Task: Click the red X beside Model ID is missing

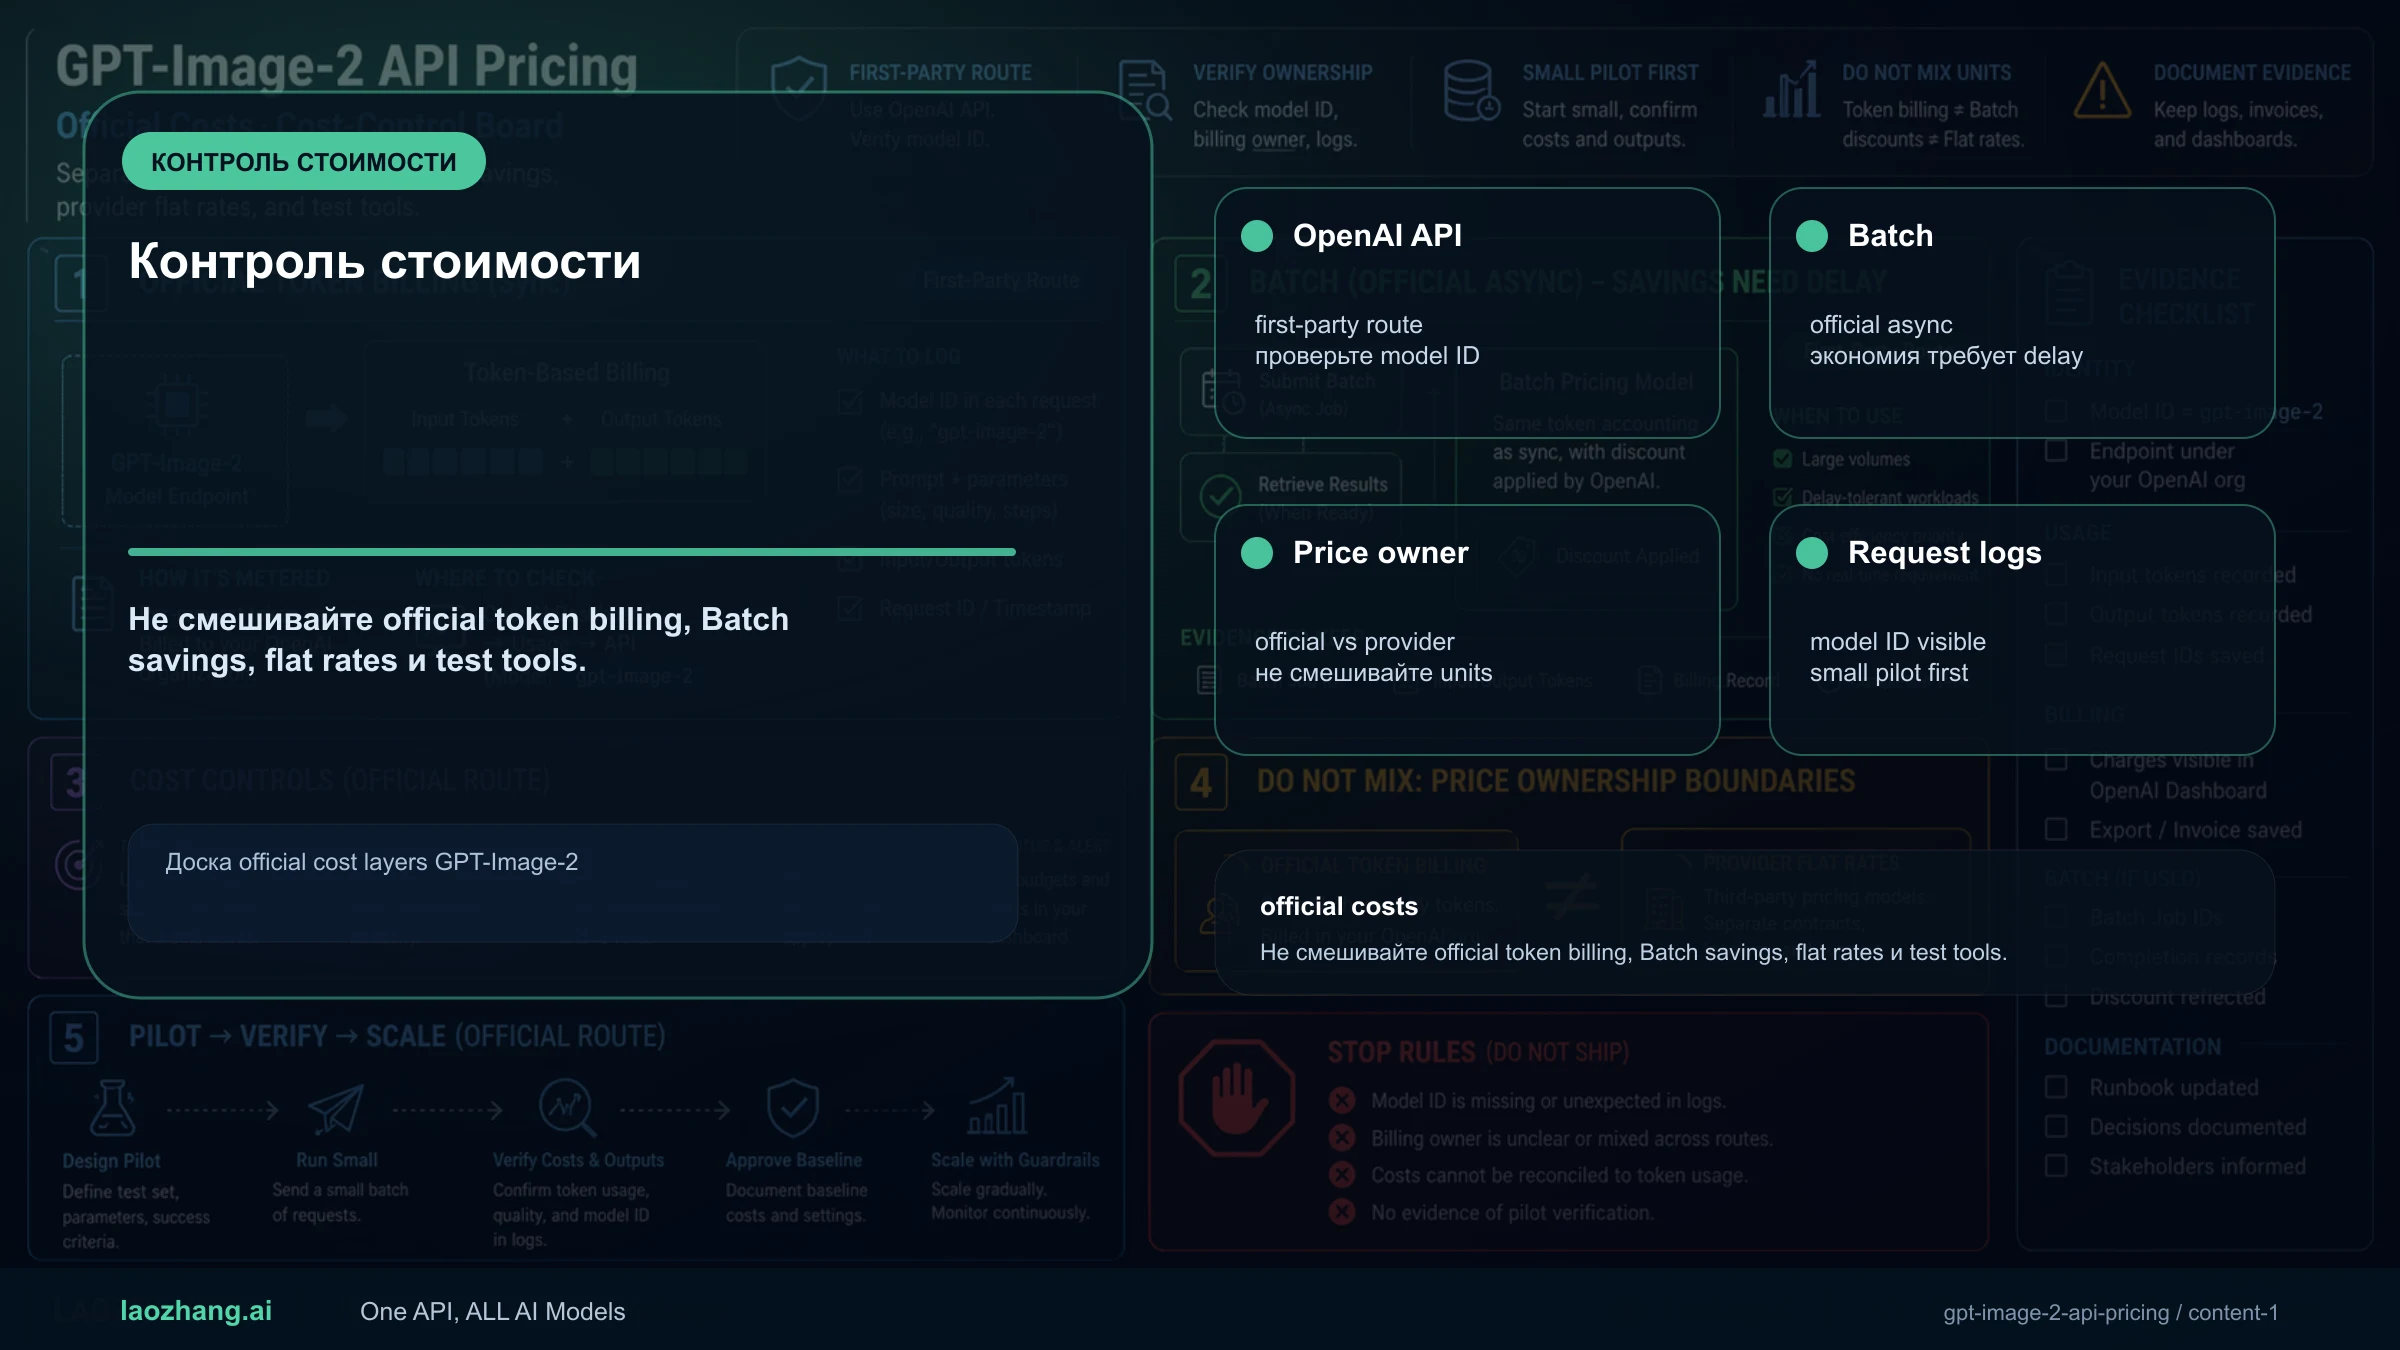Action: point(1342,1101)
